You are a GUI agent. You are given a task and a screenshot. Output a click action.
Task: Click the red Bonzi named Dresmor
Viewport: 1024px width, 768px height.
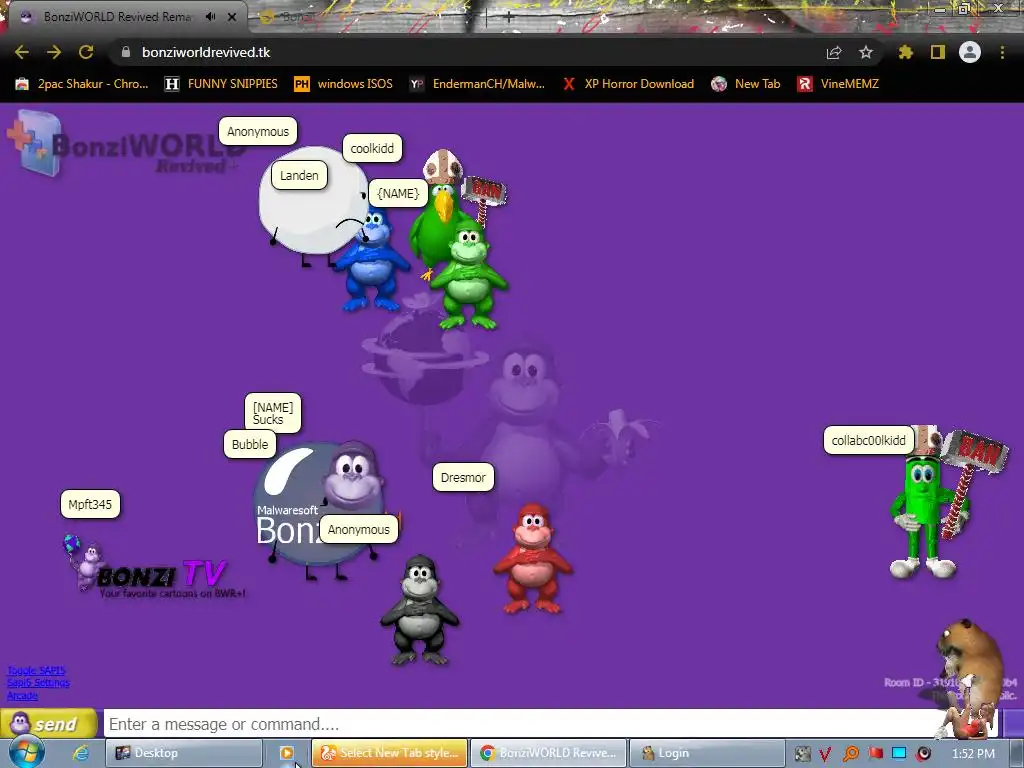point(533,558)
